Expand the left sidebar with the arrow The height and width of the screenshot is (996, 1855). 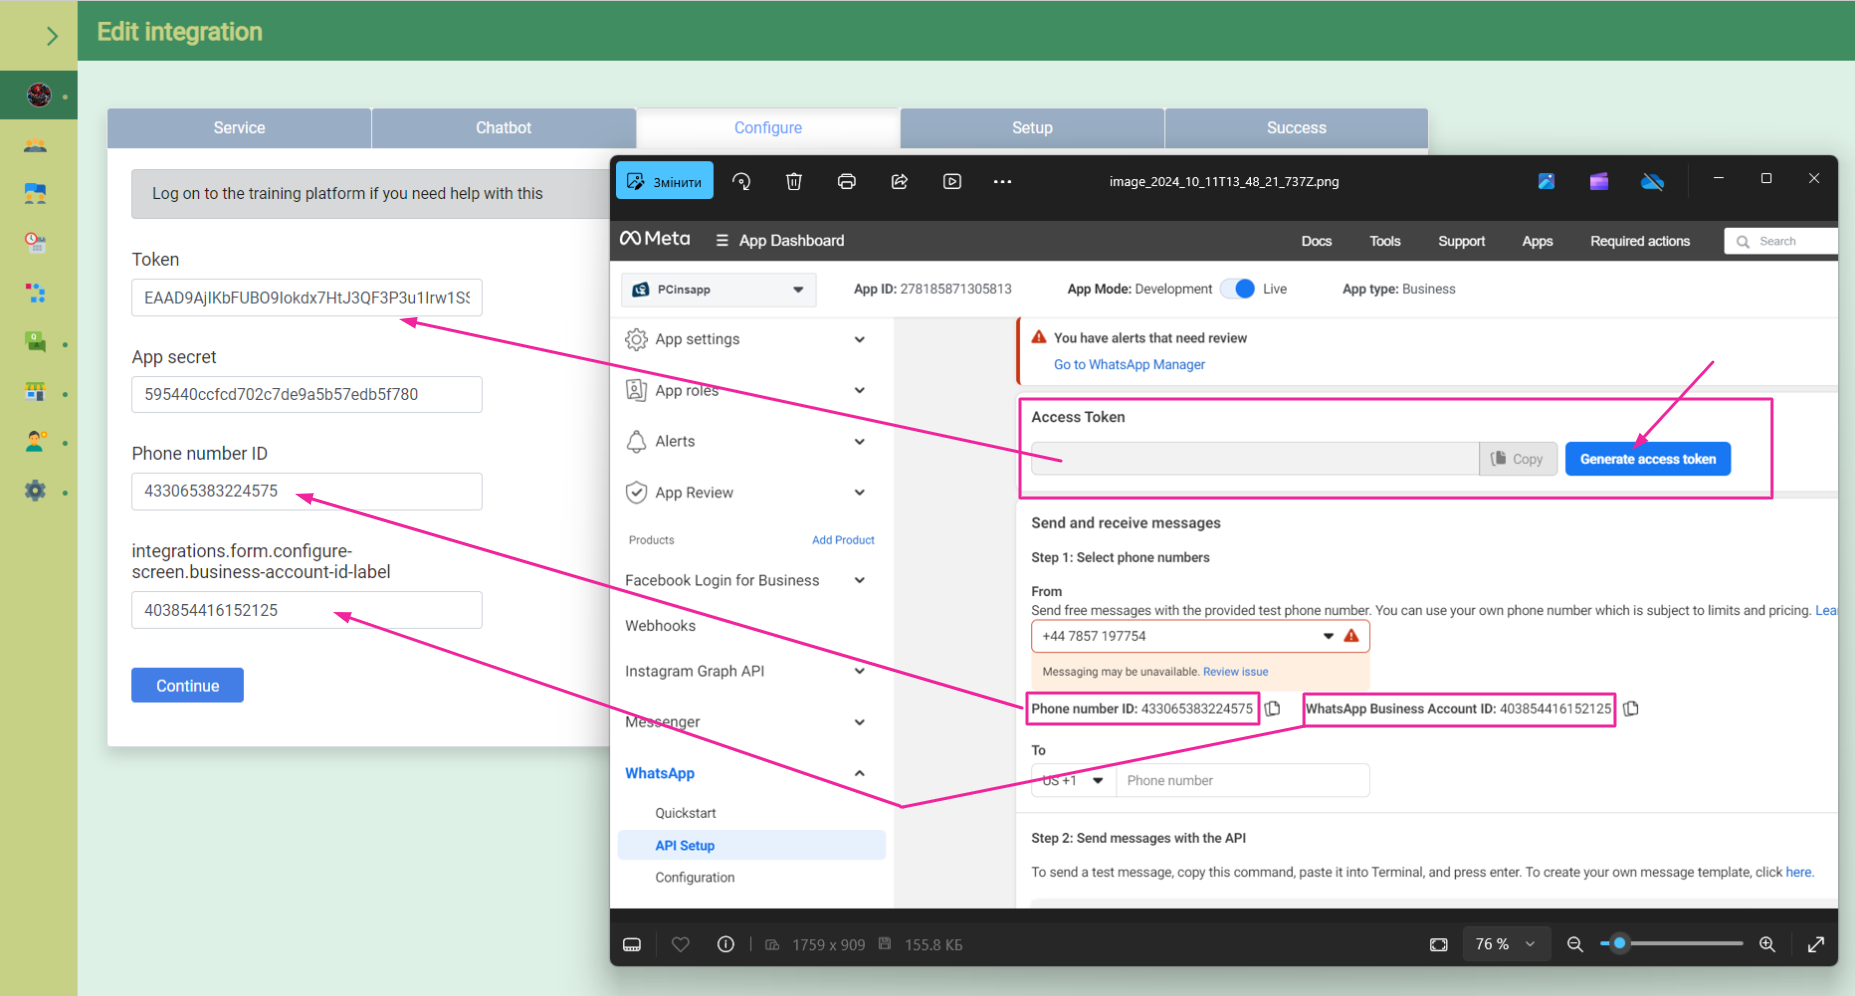(x=51, y=36)
